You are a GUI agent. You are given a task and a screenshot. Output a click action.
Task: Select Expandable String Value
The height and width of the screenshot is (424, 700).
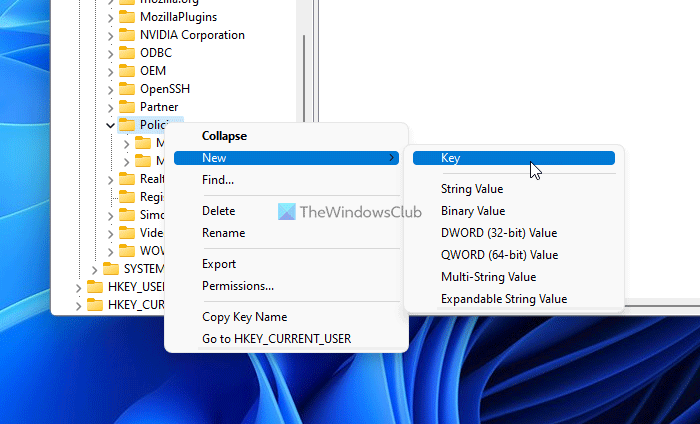[514, 299]
